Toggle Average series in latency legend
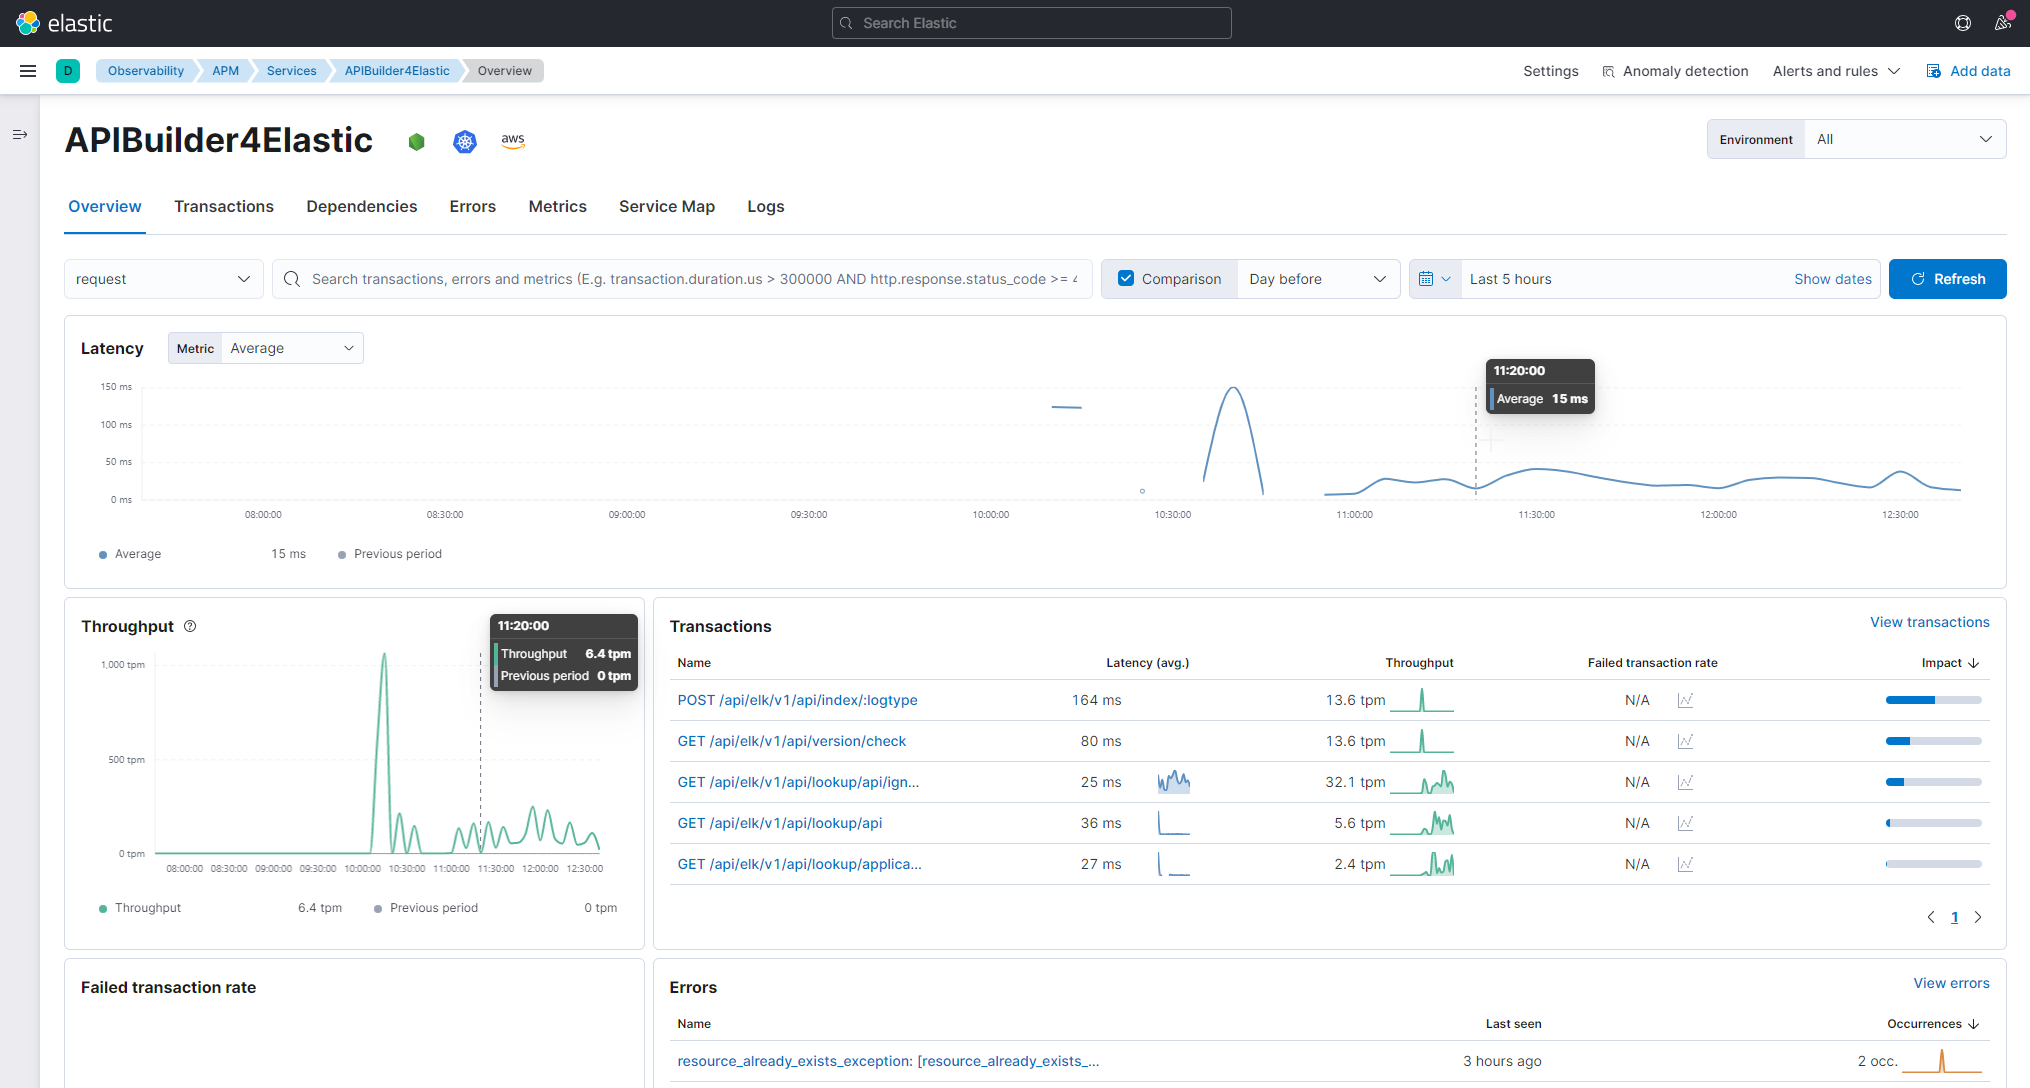This screenshot has height=1088, width=2030. (137, 554)
